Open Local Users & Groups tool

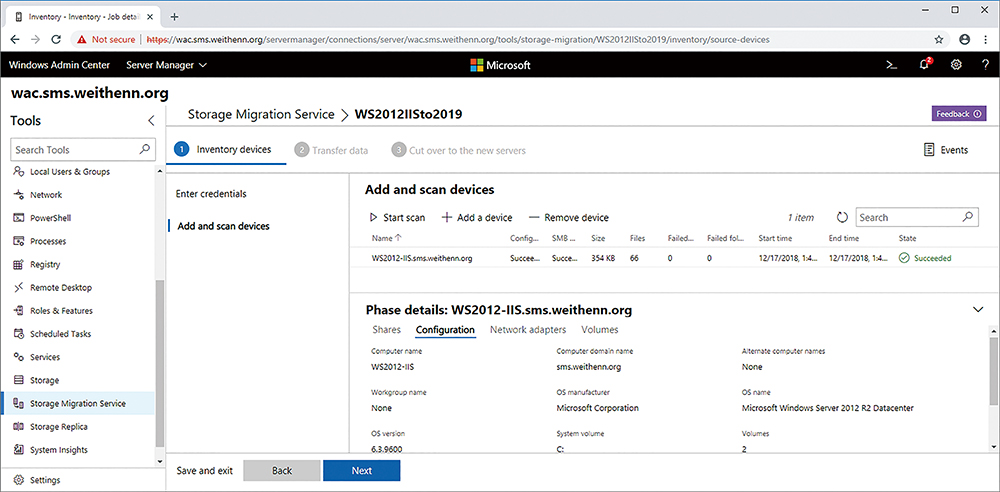(x=70, y=172)
